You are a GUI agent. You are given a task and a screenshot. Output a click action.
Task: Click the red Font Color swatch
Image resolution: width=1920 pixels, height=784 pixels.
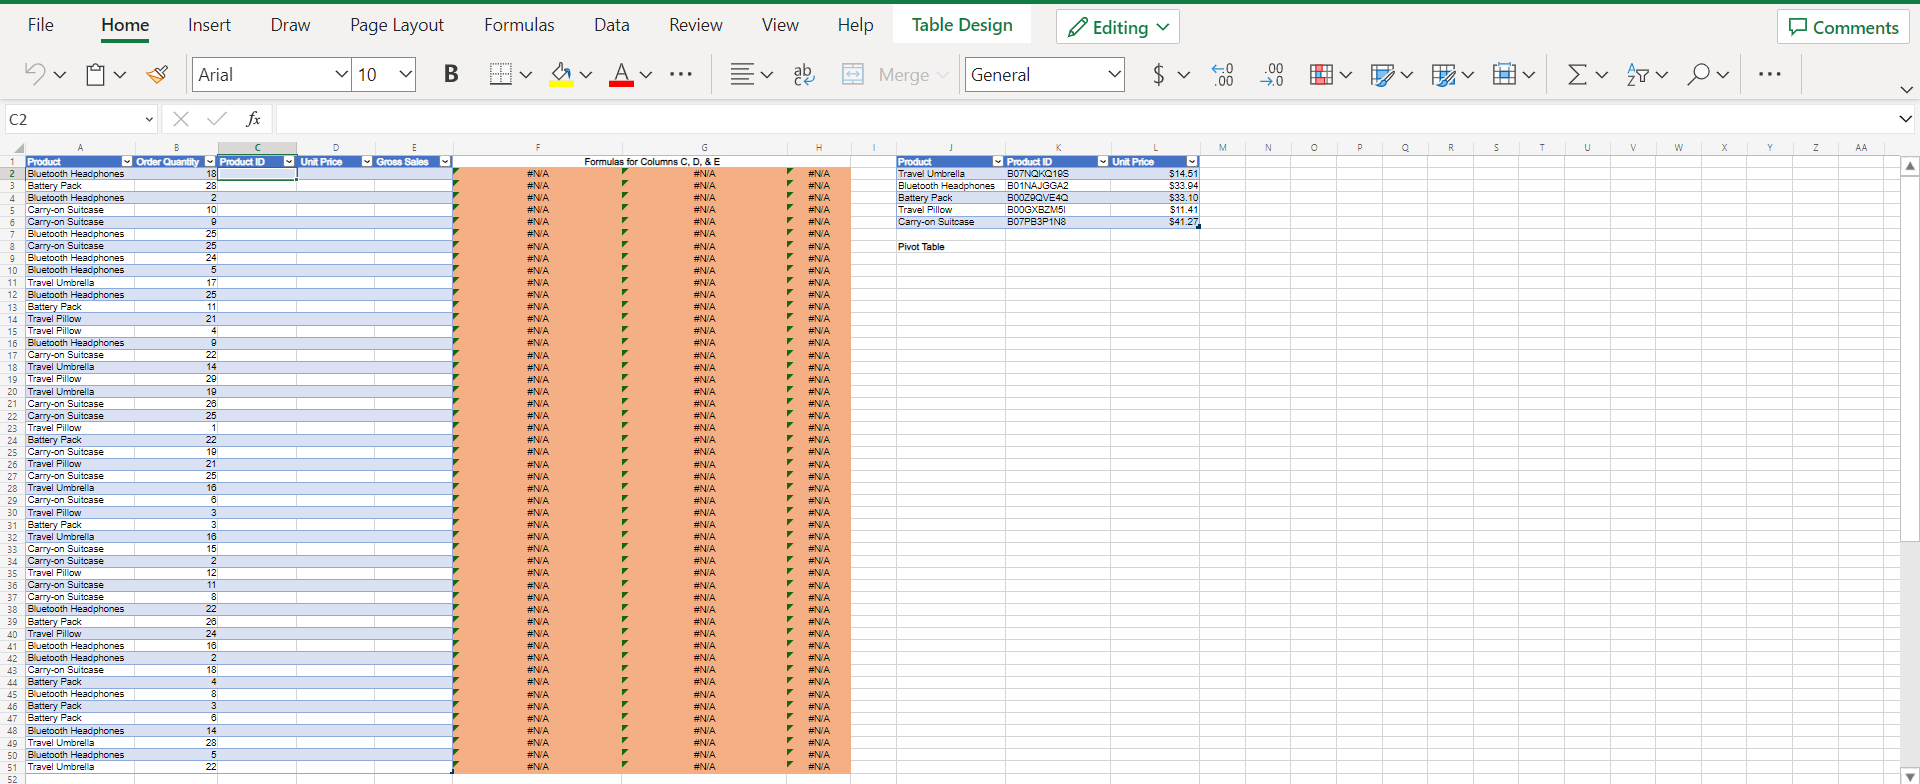[621, 74]
